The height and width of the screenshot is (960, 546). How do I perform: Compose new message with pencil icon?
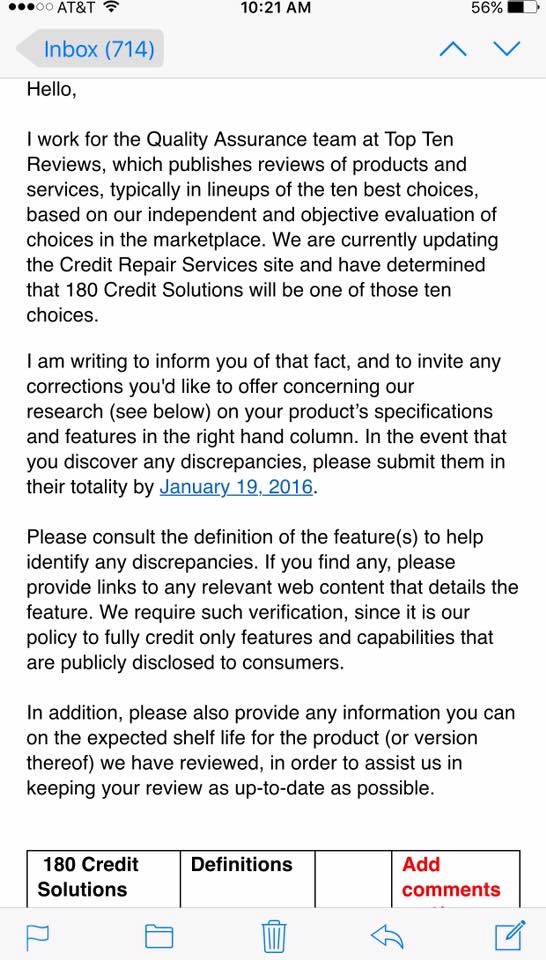click(510, 934)
